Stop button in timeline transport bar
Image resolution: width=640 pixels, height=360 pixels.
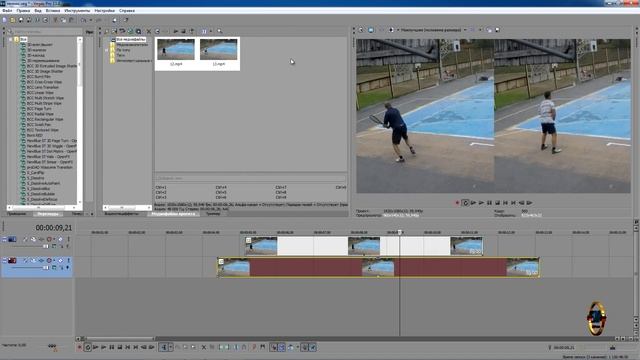click(120, 347)
